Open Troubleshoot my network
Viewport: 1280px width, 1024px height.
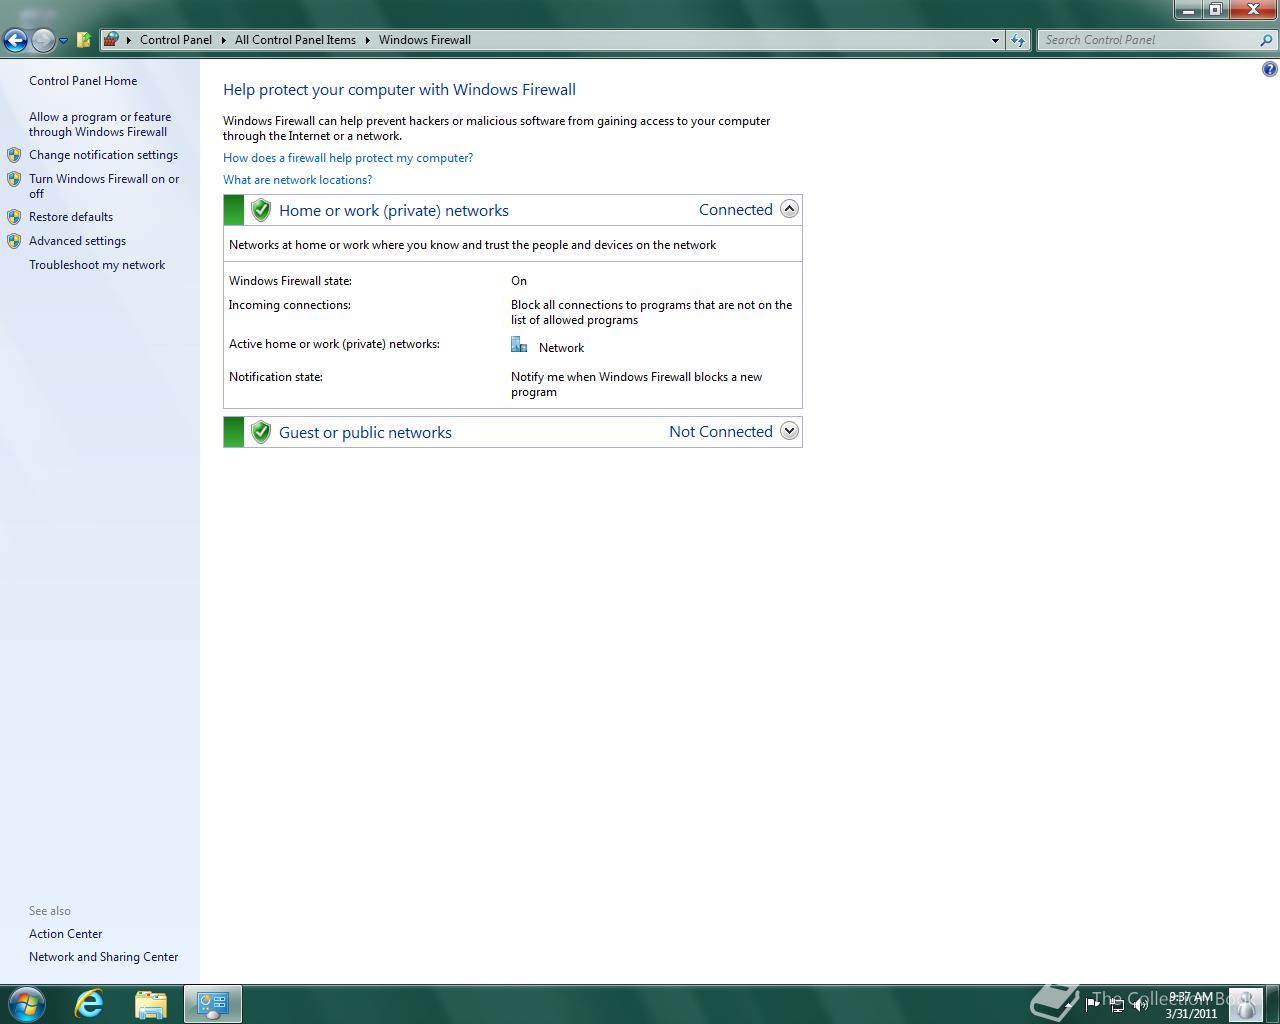click(97, 265)
